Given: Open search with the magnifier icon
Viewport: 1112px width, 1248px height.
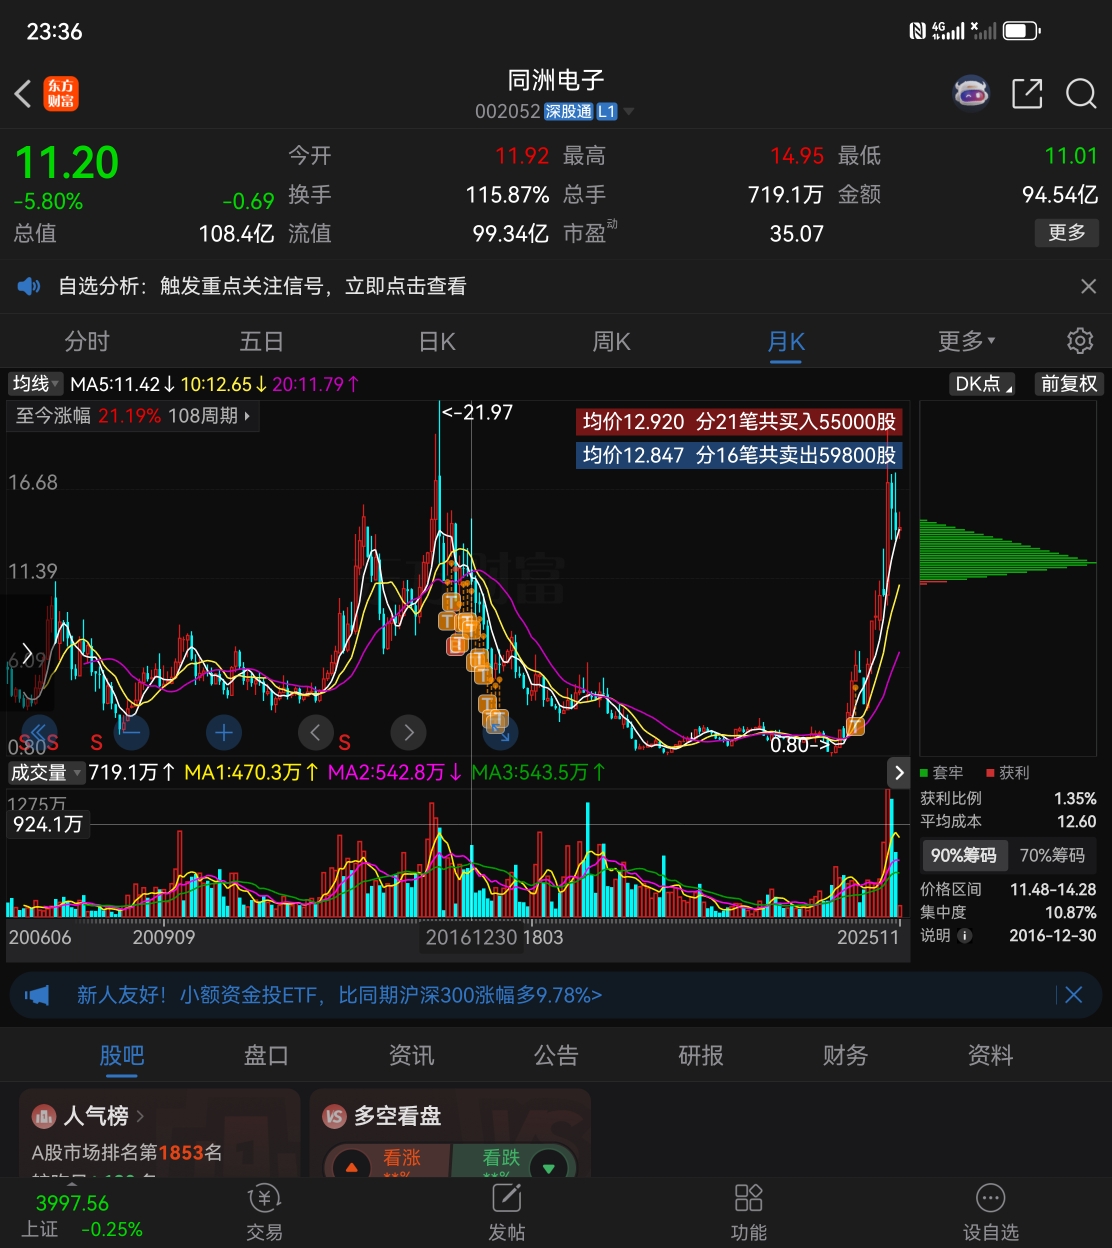Looking at the screenshot, I should [x=1081, y=93].
